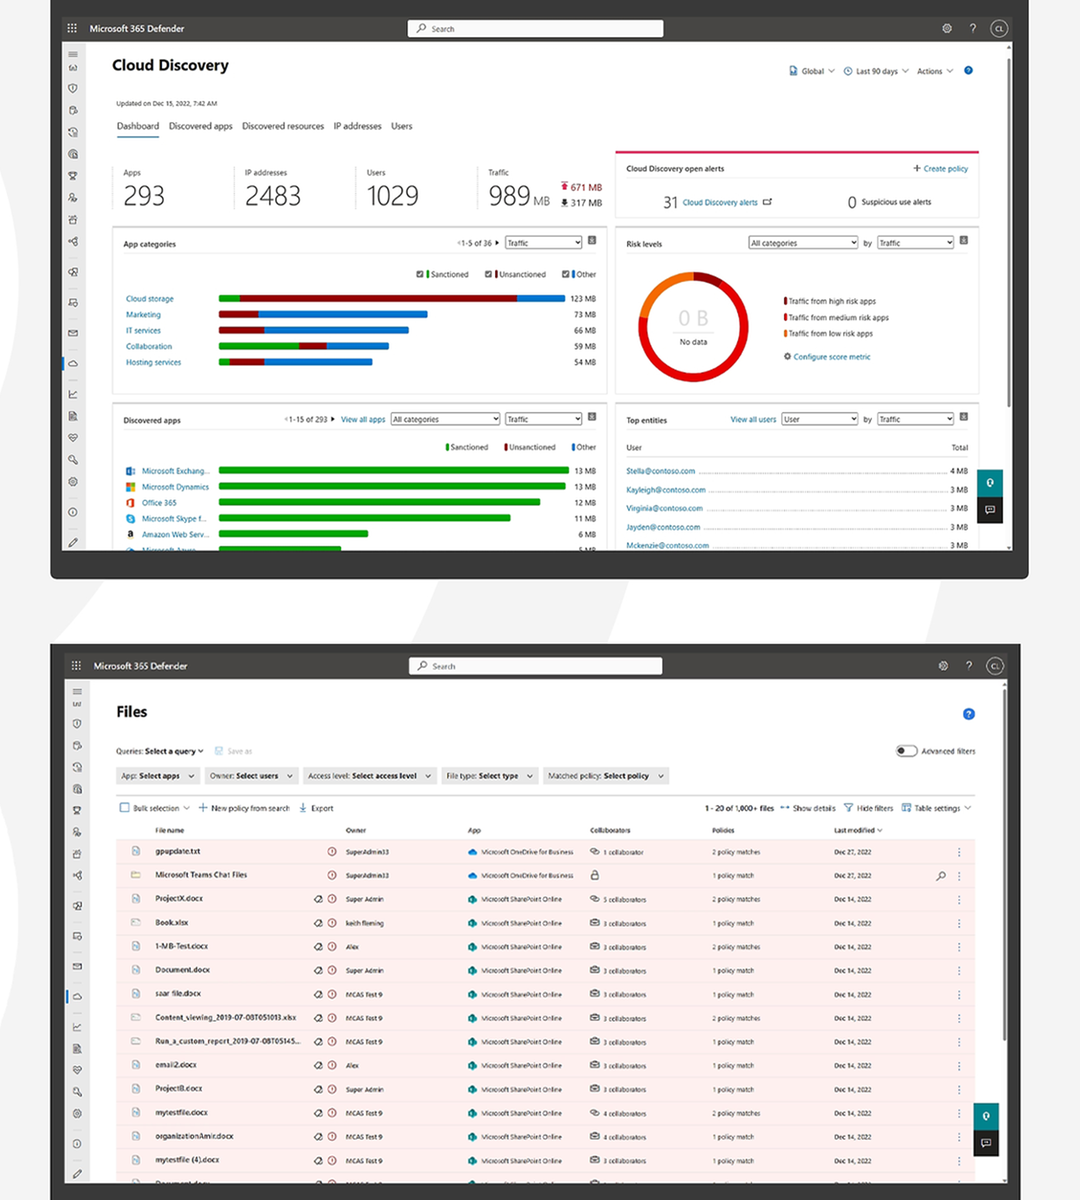Expand hamburger navigation in Files sidebar
The height and width of the screenshot is (1200, 1080).
point(77,691)
